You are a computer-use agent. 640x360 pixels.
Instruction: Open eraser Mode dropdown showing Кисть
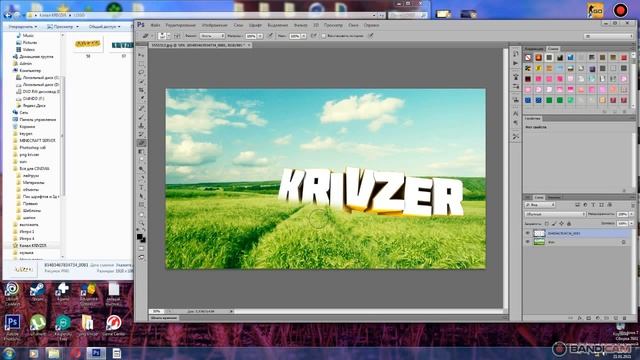click(212, 36)
